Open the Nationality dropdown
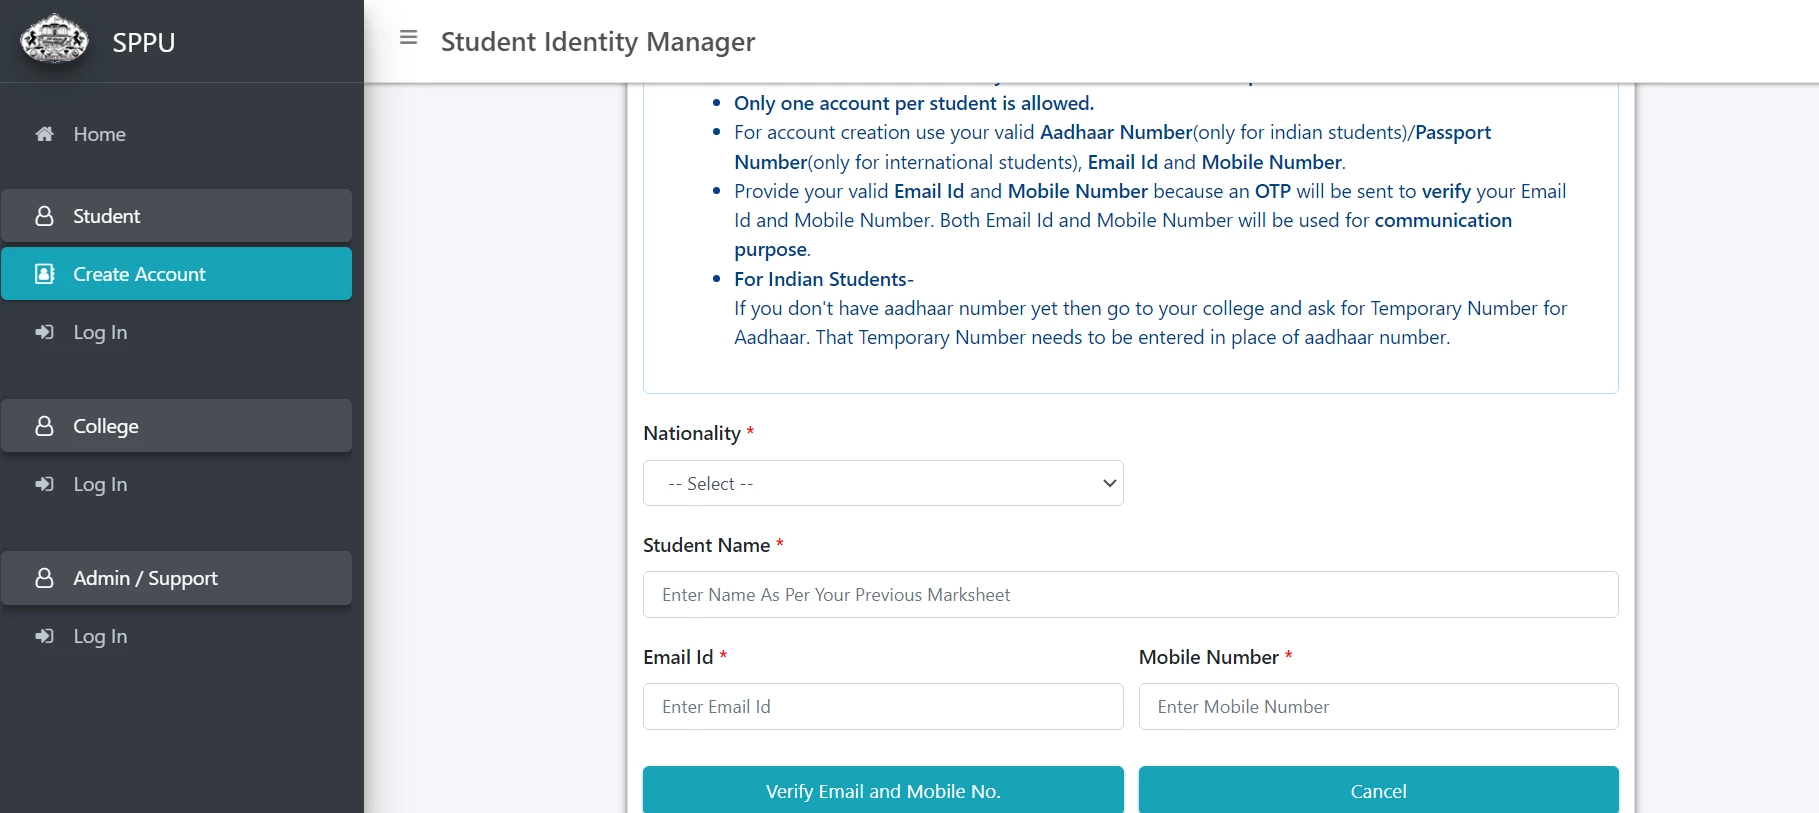 click(883, 483)
